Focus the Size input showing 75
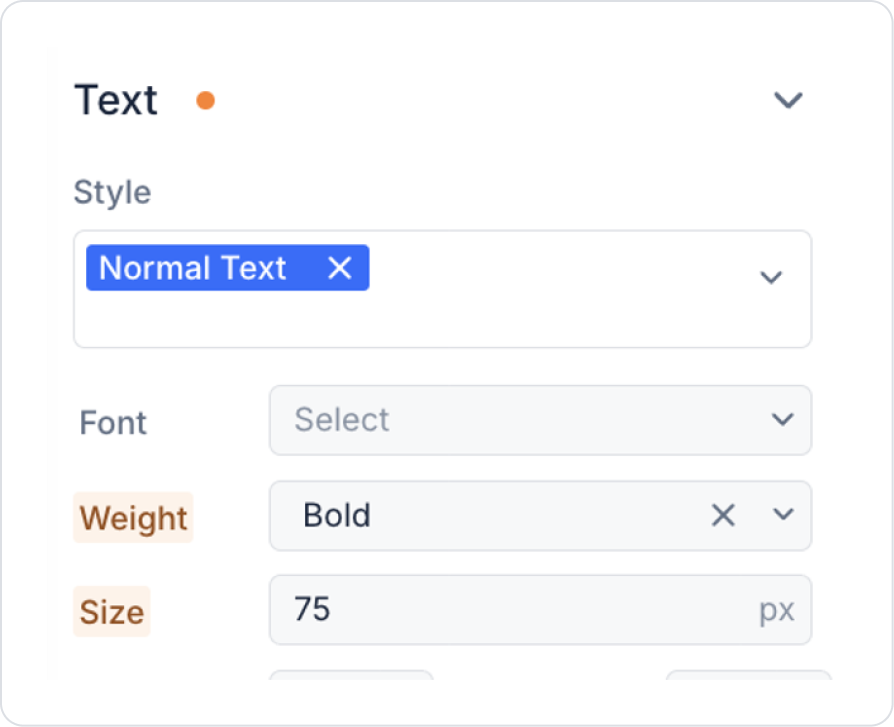Viewport: 894px width, 727px height. click(500, 610)
